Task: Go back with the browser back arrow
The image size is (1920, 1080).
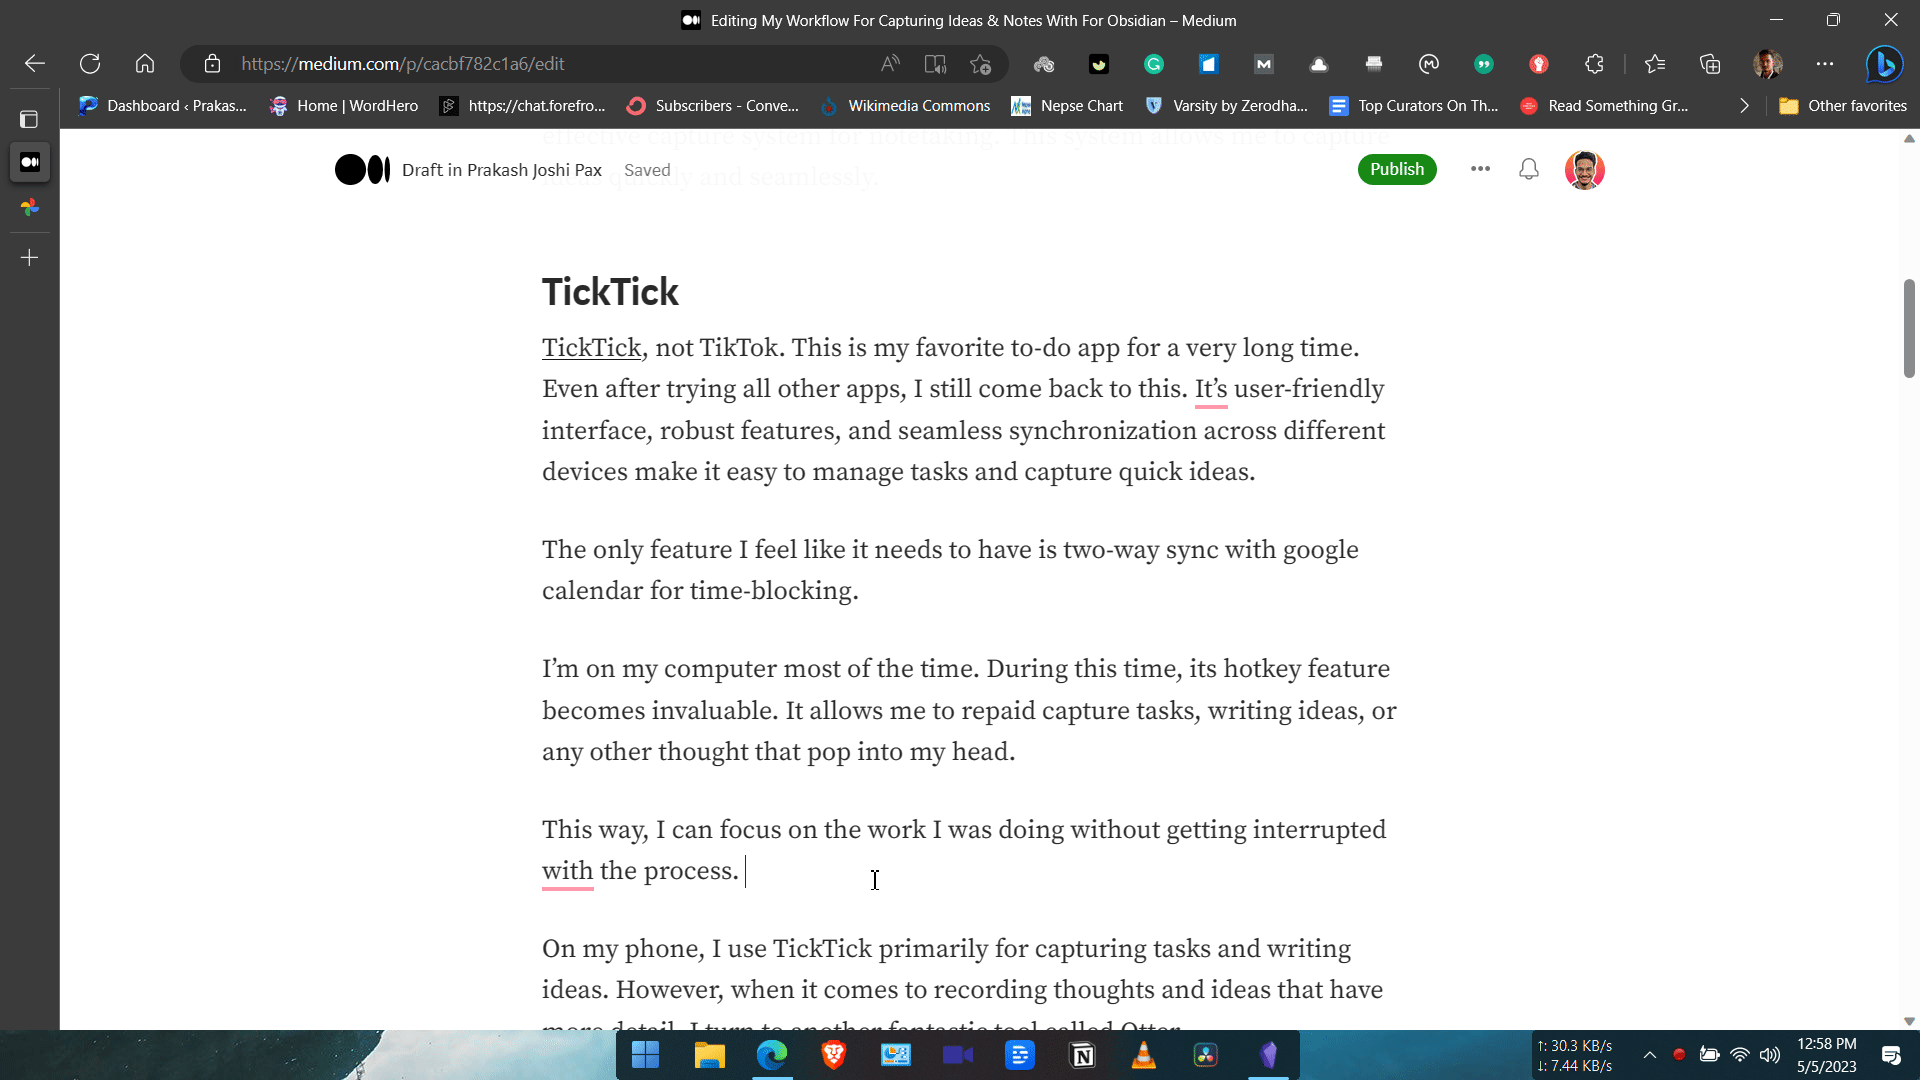Action: click(x=35, y=64)
